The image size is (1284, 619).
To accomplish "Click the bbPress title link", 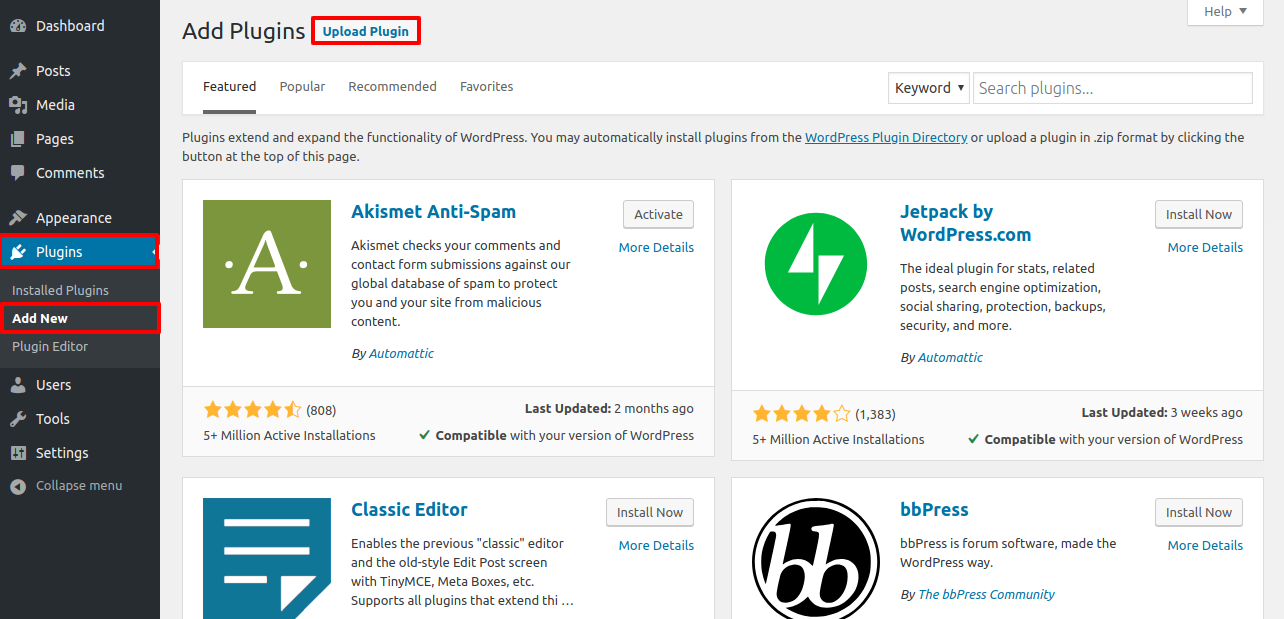I will [934, 510].
